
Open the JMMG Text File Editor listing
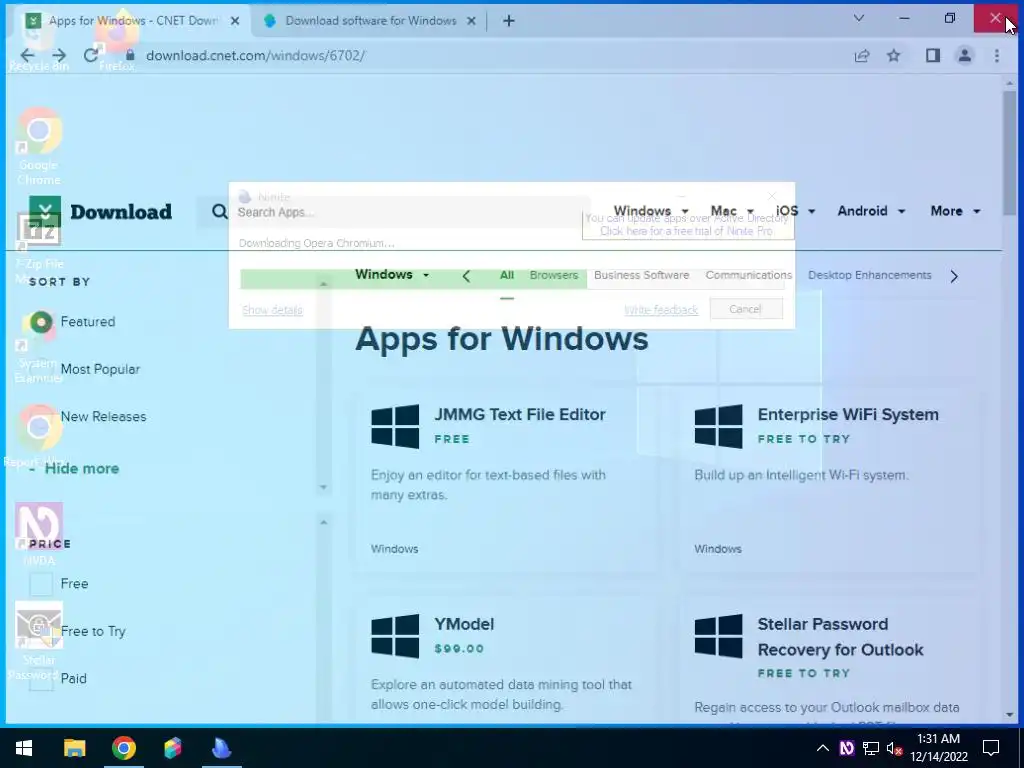520,415
